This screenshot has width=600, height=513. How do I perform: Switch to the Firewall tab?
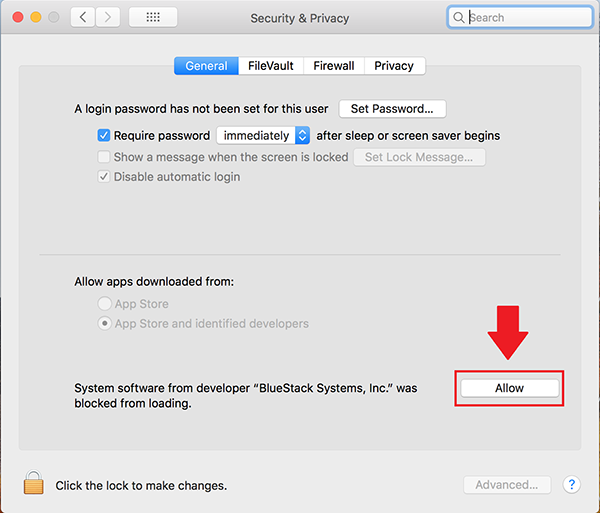tap(333, 66)
